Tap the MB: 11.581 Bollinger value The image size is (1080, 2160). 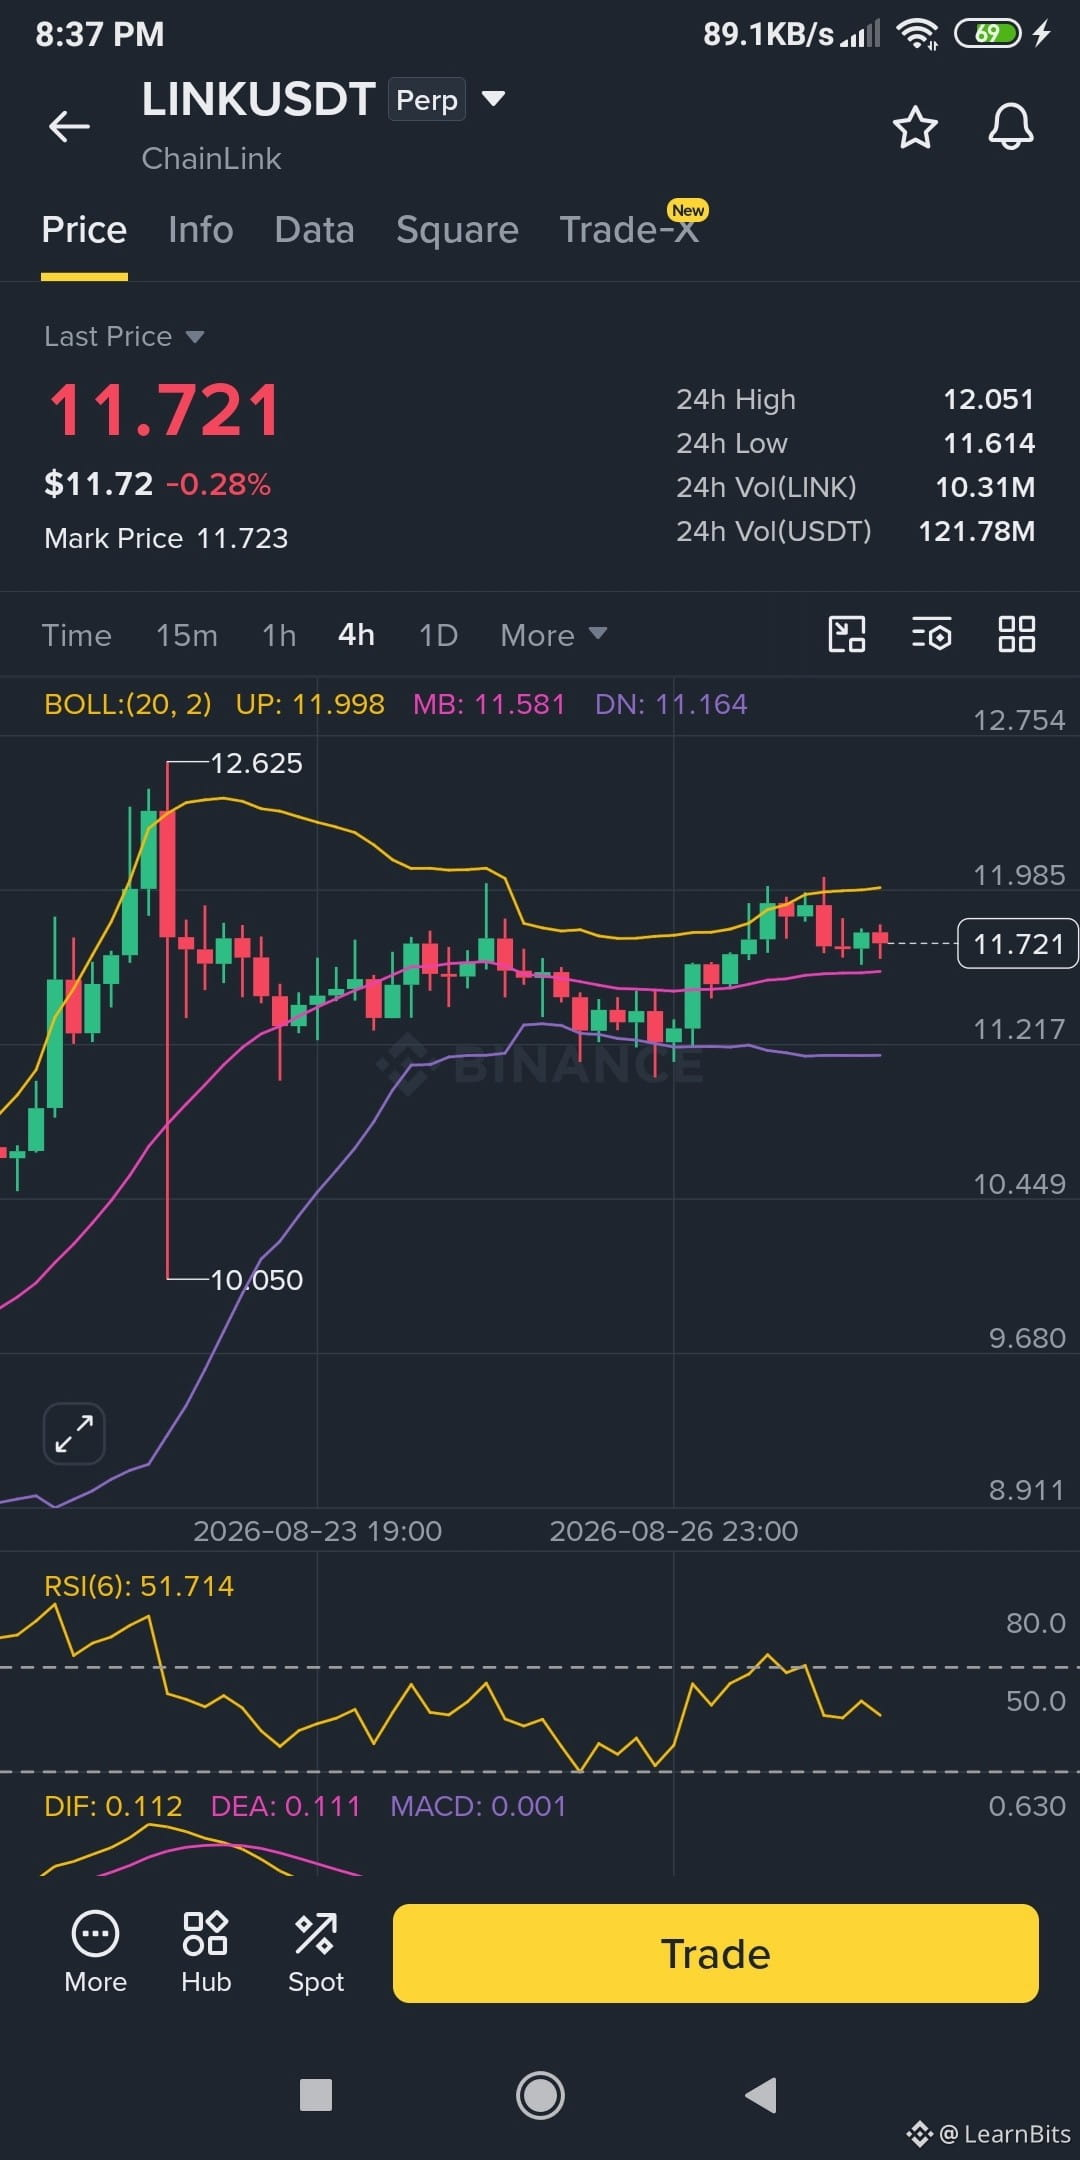pyautogui.click(x=489, y=704)
